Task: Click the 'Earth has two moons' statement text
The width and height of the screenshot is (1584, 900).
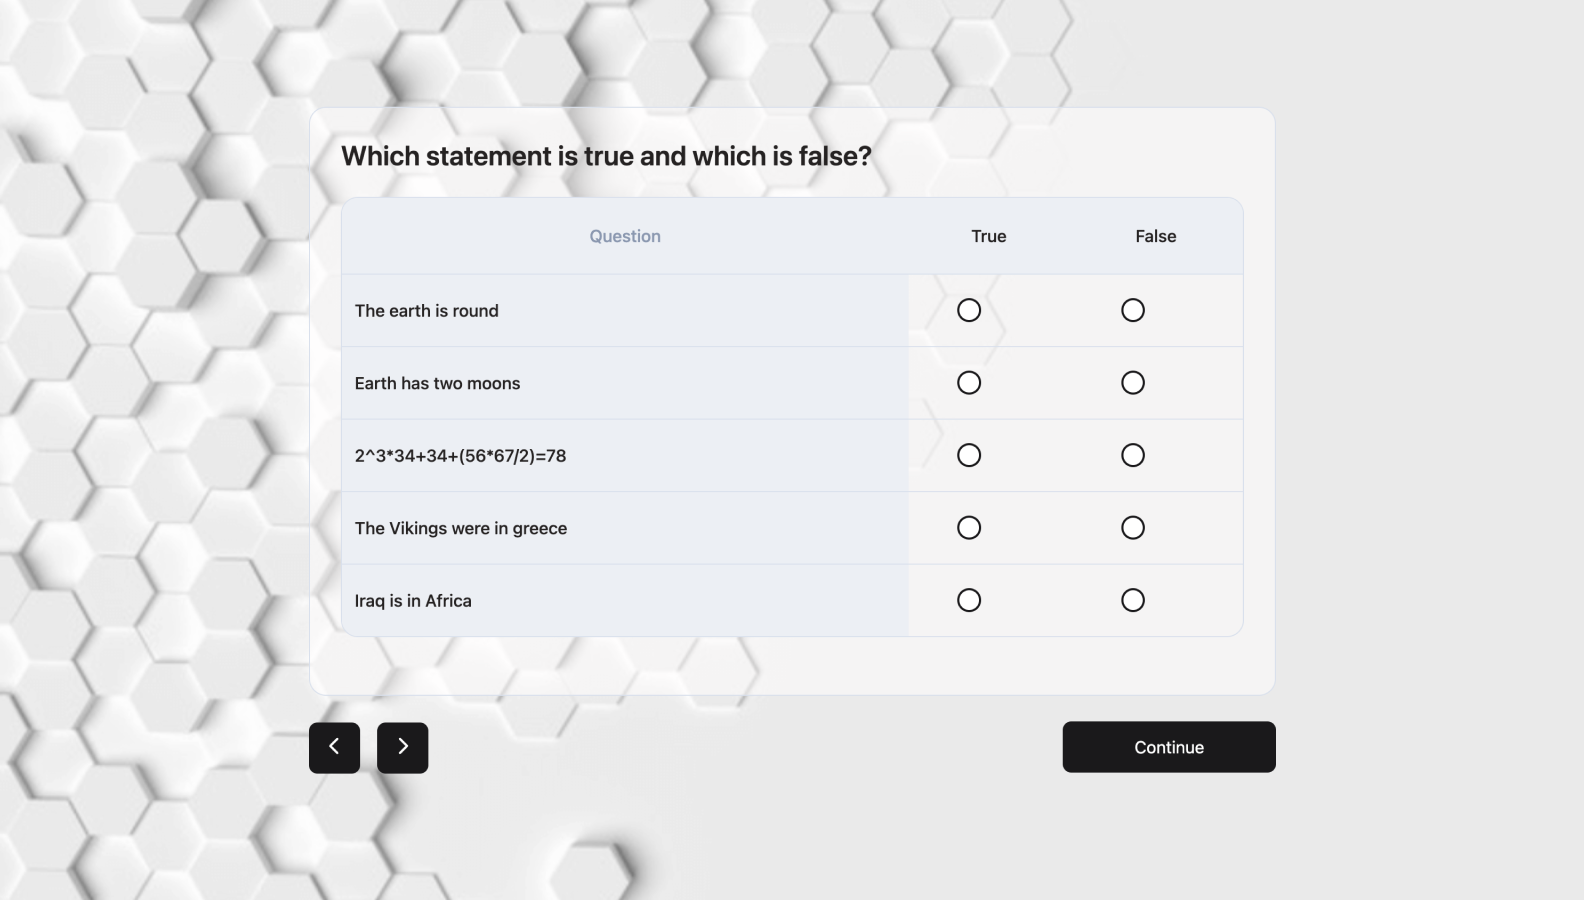Action: click(437, 383)
